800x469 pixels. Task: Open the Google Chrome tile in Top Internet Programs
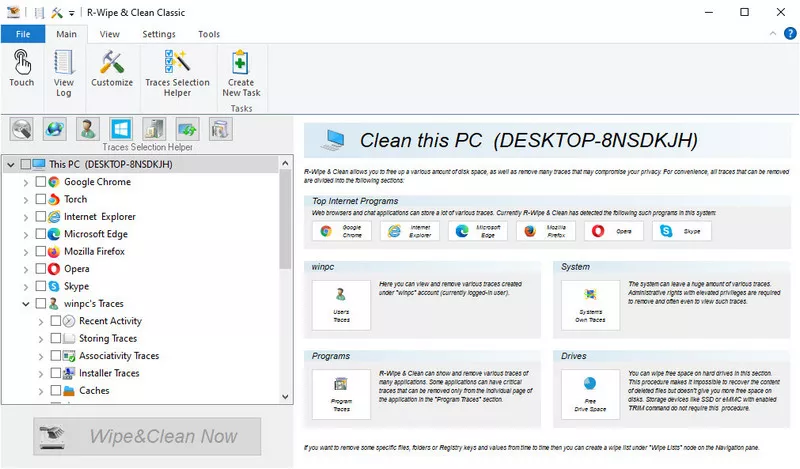(342, 231)
